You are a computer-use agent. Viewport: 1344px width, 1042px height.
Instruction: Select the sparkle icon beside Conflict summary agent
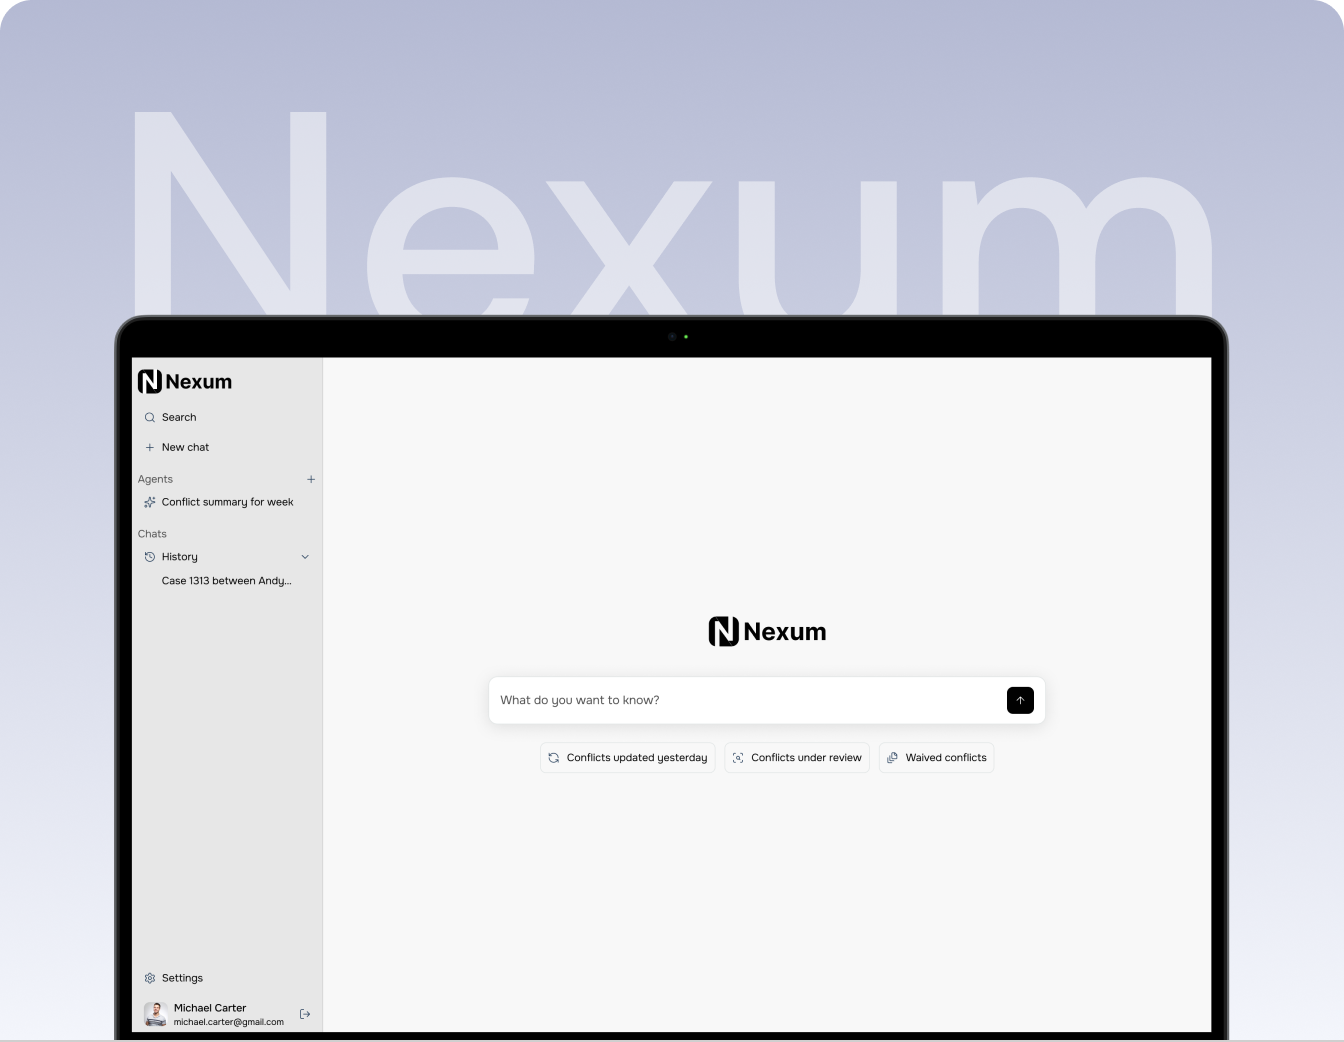(x=149, y=502)
